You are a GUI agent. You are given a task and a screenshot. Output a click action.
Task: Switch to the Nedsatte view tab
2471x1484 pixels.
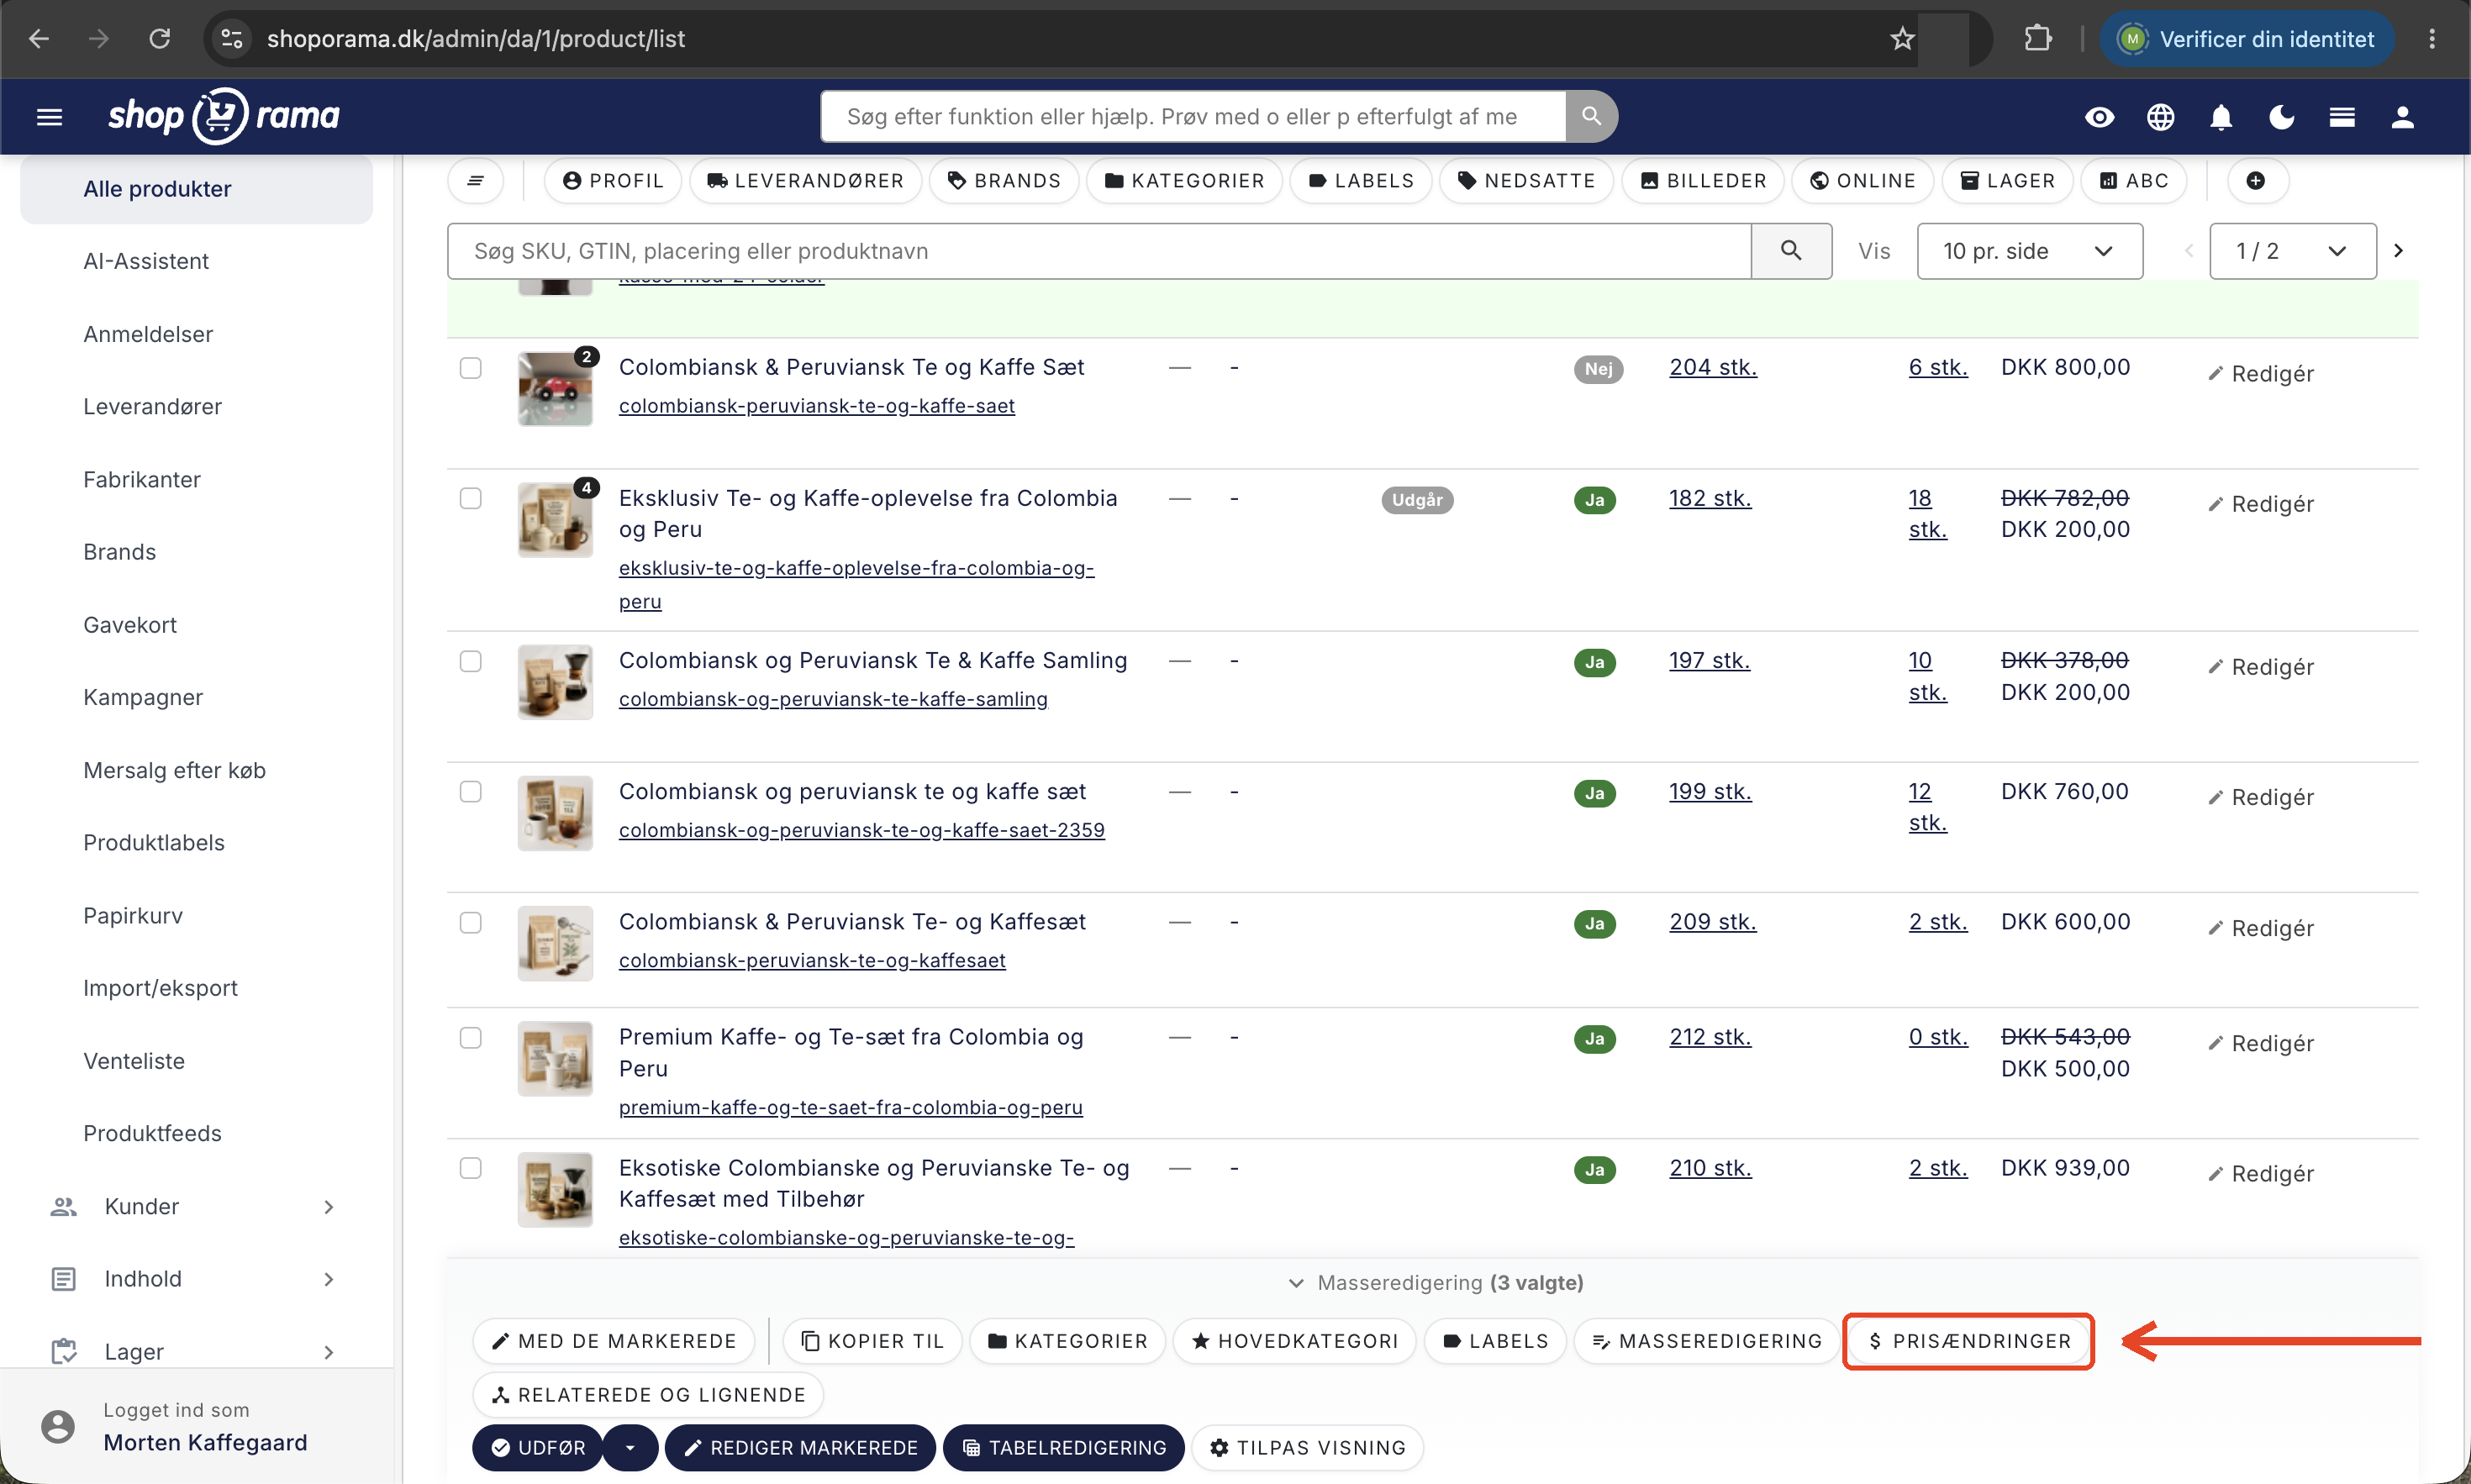1526,181
